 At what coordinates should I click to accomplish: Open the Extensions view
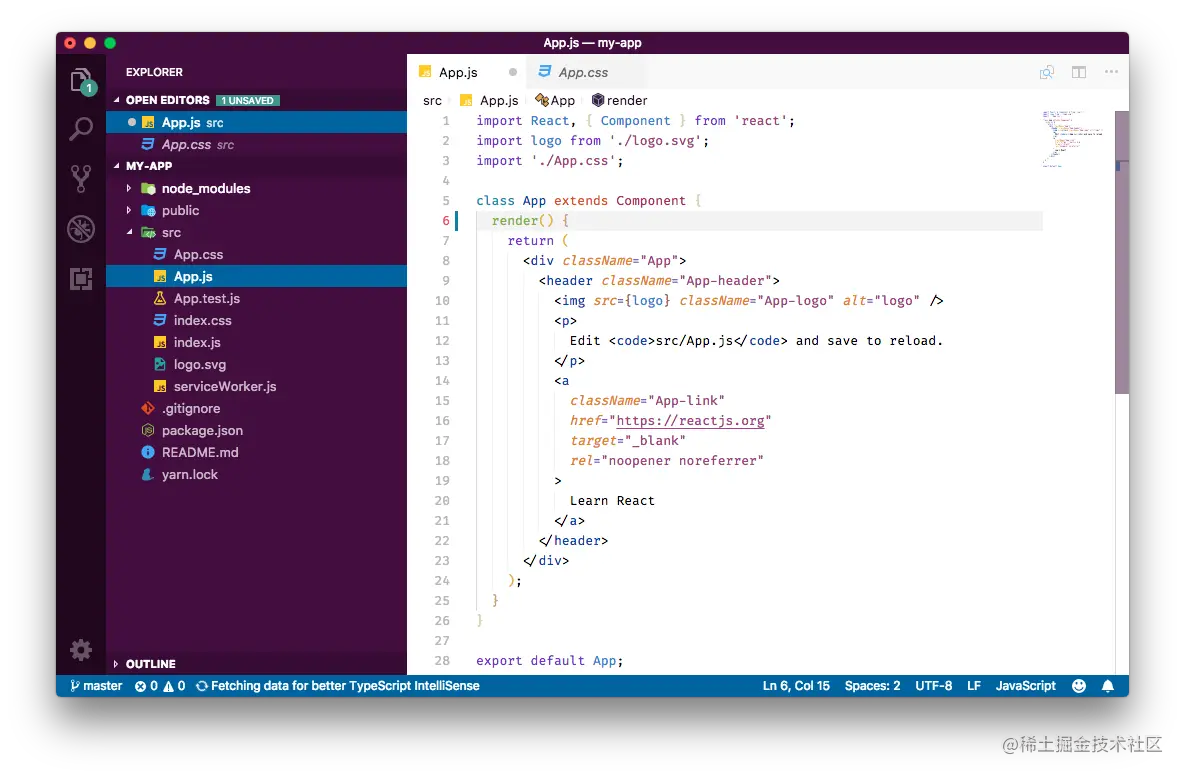(81, 279)
